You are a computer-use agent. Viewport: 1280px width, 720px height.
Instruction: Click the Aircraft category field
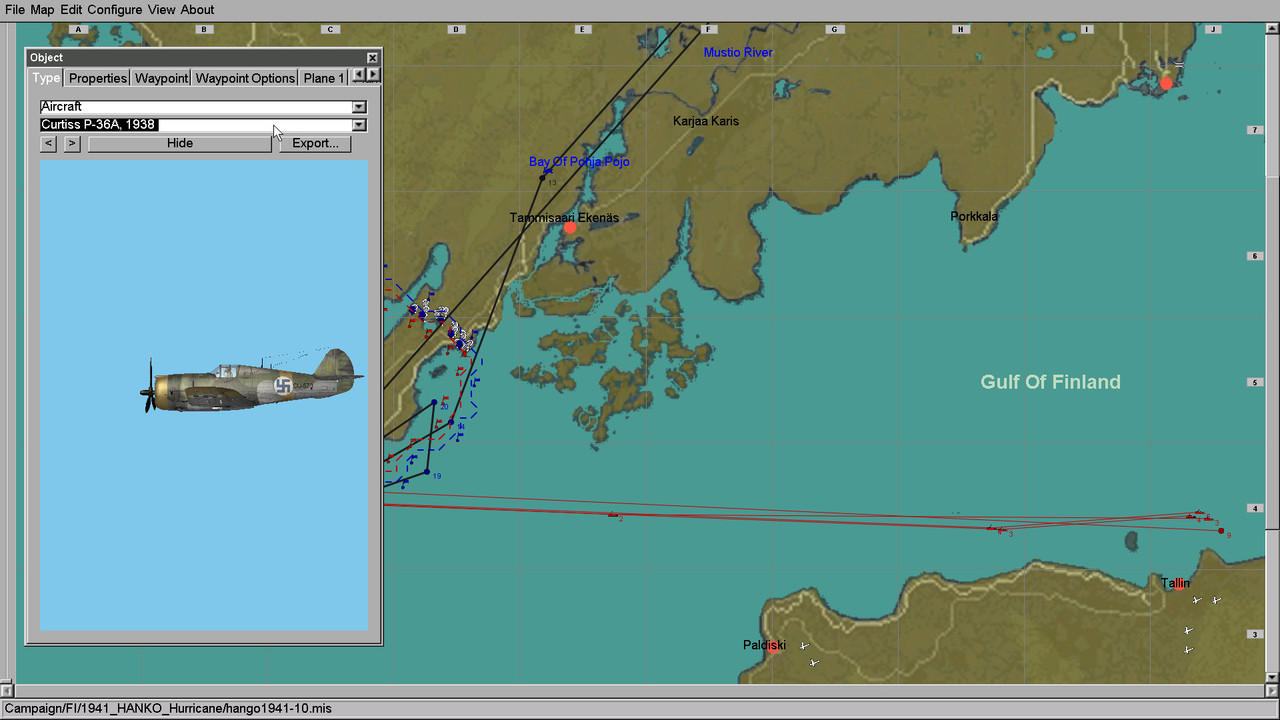click(x=196, y=107)
